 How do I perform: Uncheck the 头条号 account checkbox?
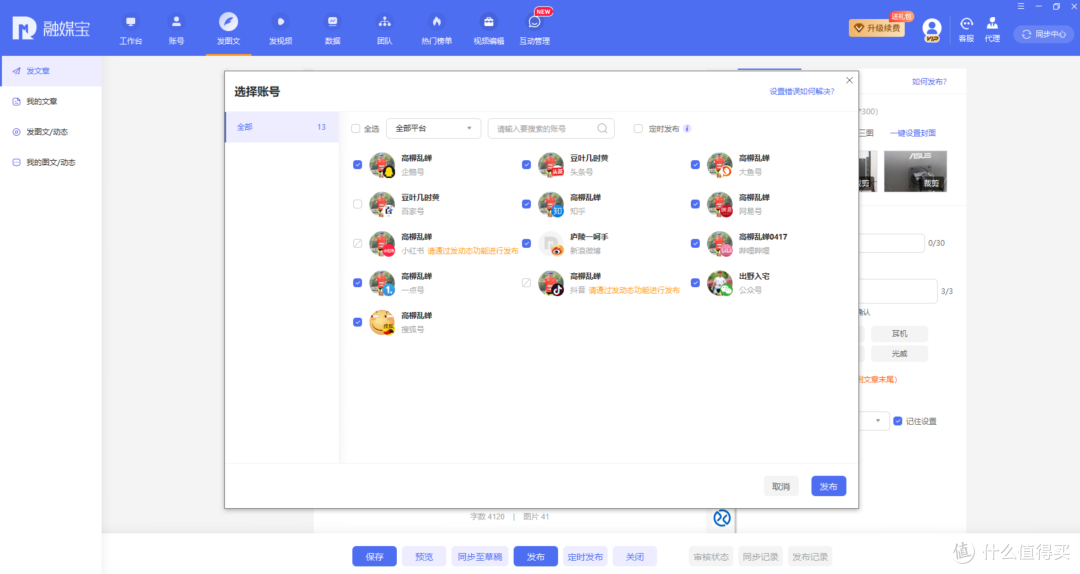tap(526, 165)
